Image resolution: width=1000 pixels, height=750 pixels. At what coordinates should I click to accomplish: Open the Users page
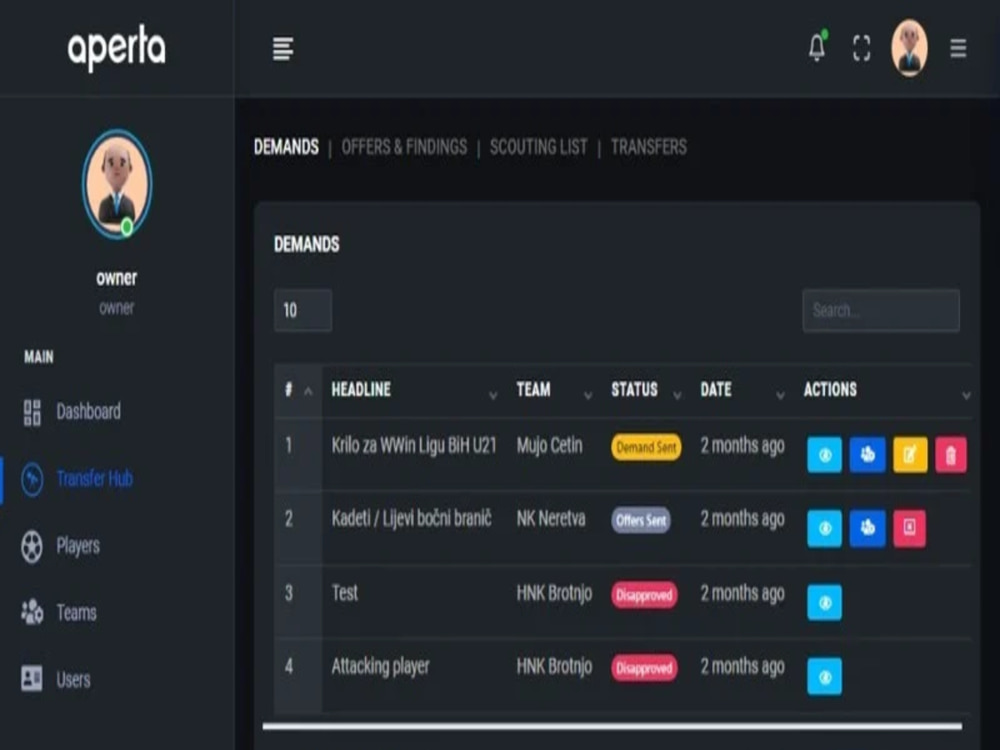73,680
